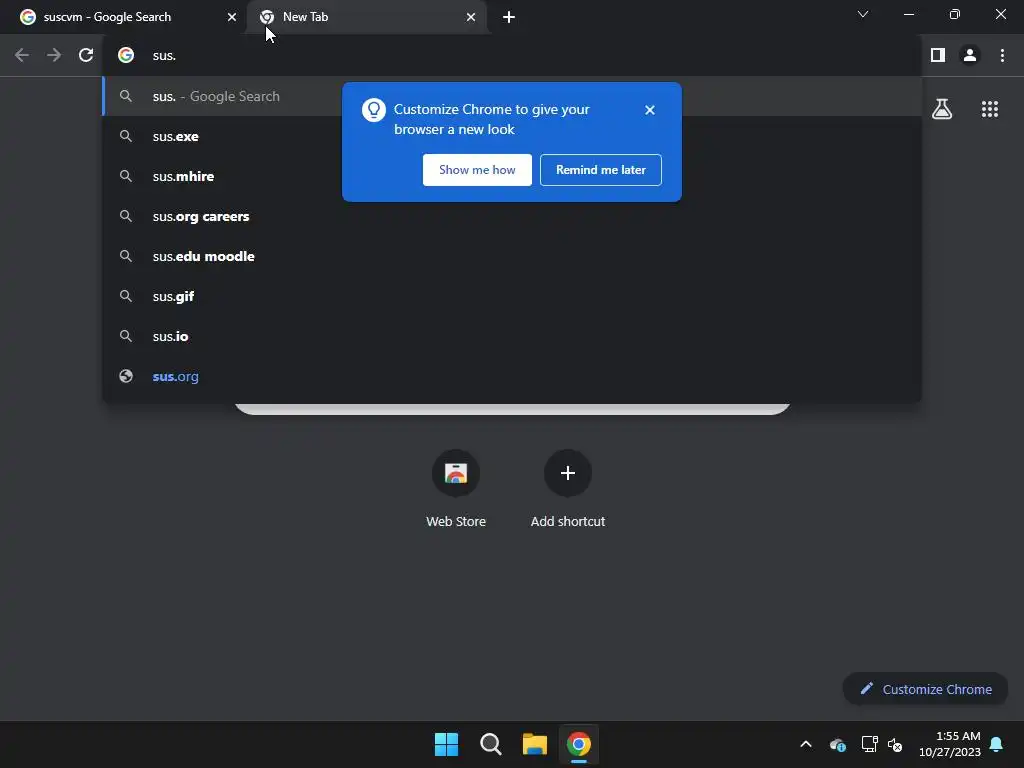Open Chrome side panel icon

click(938, 56)
